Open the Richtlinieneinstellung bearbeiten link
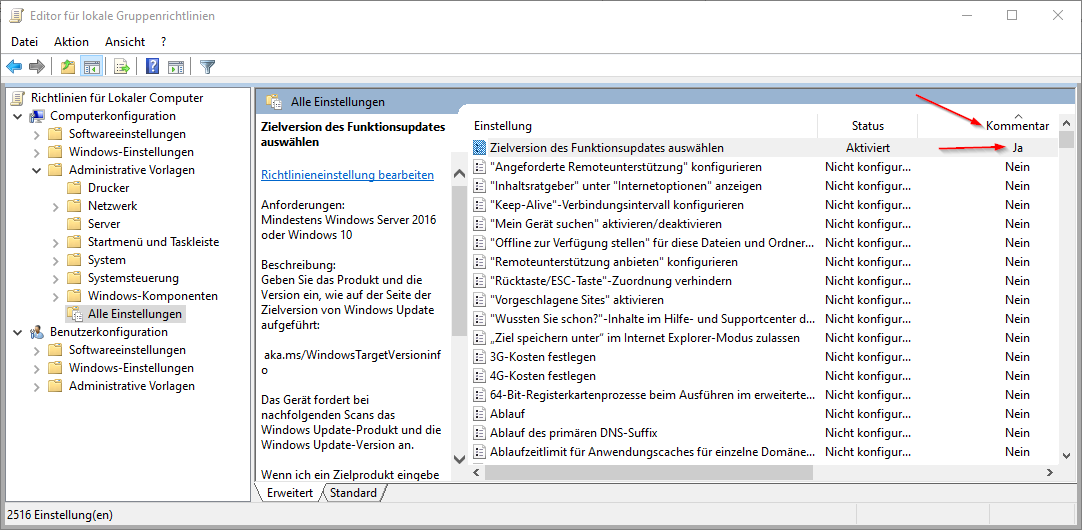The image size is (1082, 530). pyautogui.click(x=347, y=175)
